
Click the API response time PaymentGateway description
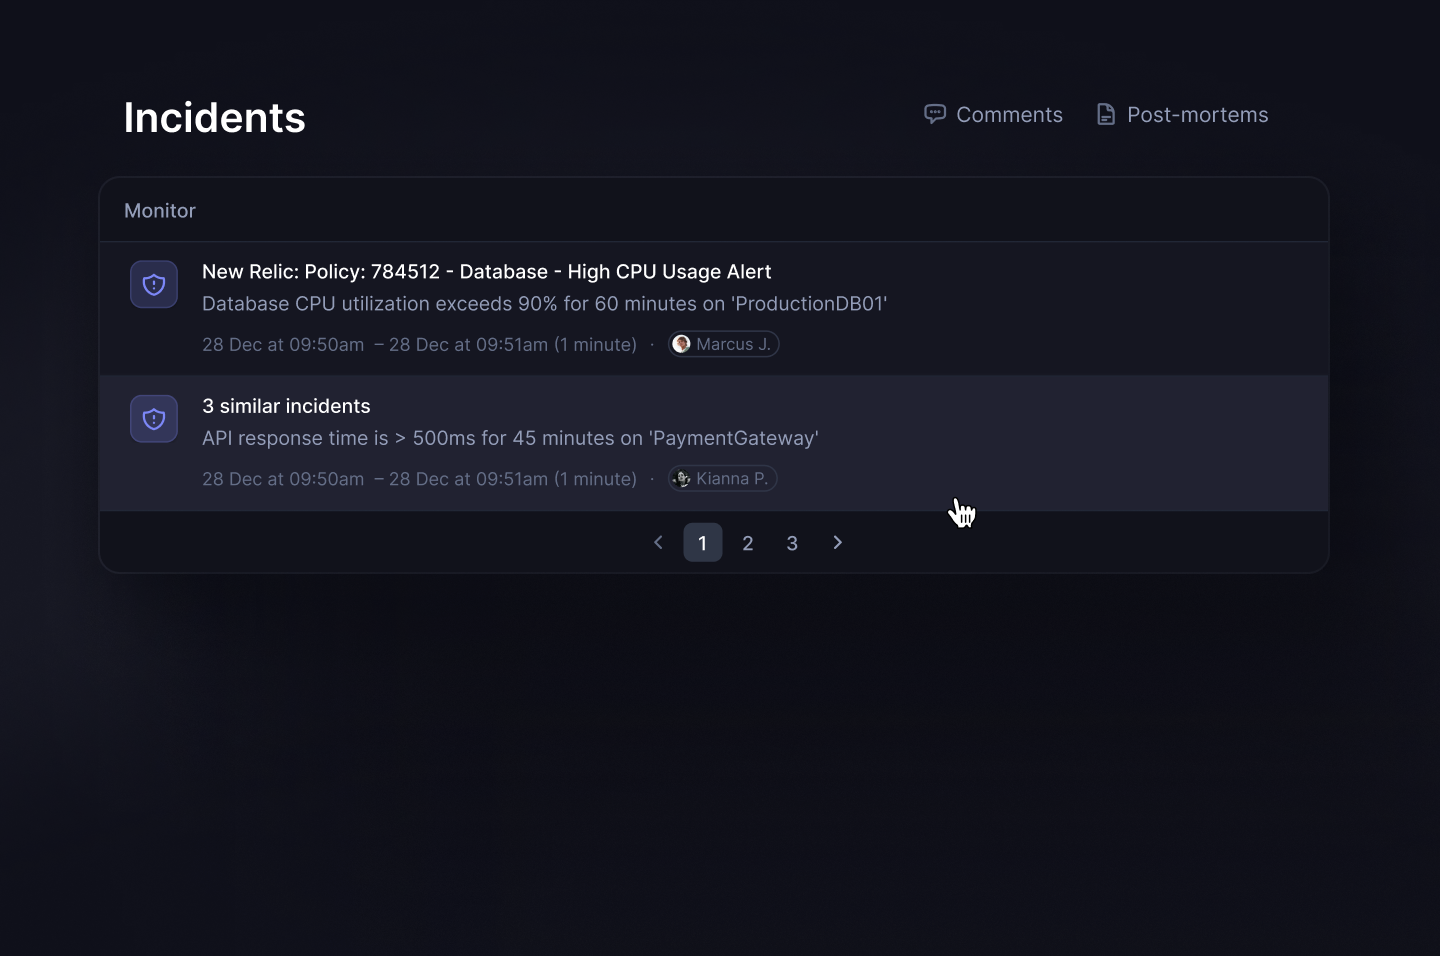tap(510, 438)
